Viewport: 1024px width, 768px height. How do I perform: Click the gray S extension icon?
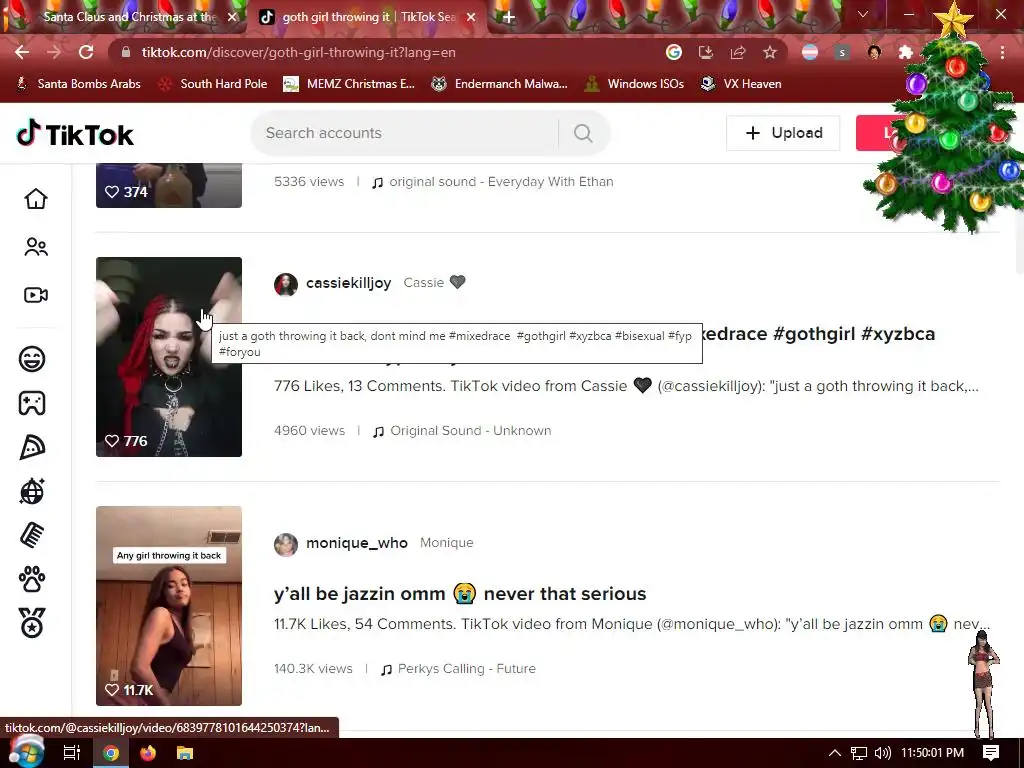(842, 52)
